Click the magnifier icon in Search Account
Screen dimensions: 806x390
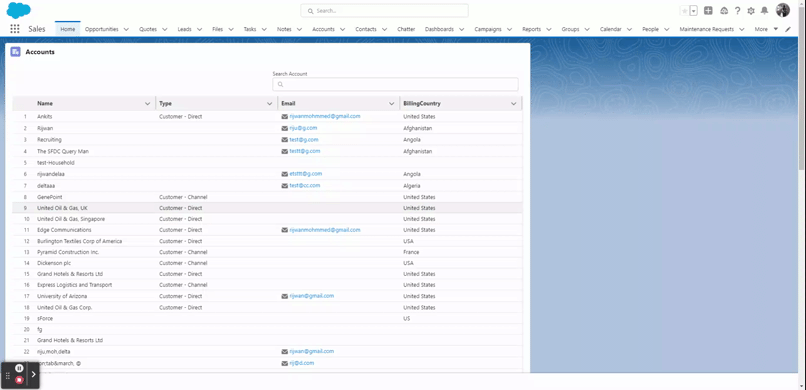pos(280,84)
